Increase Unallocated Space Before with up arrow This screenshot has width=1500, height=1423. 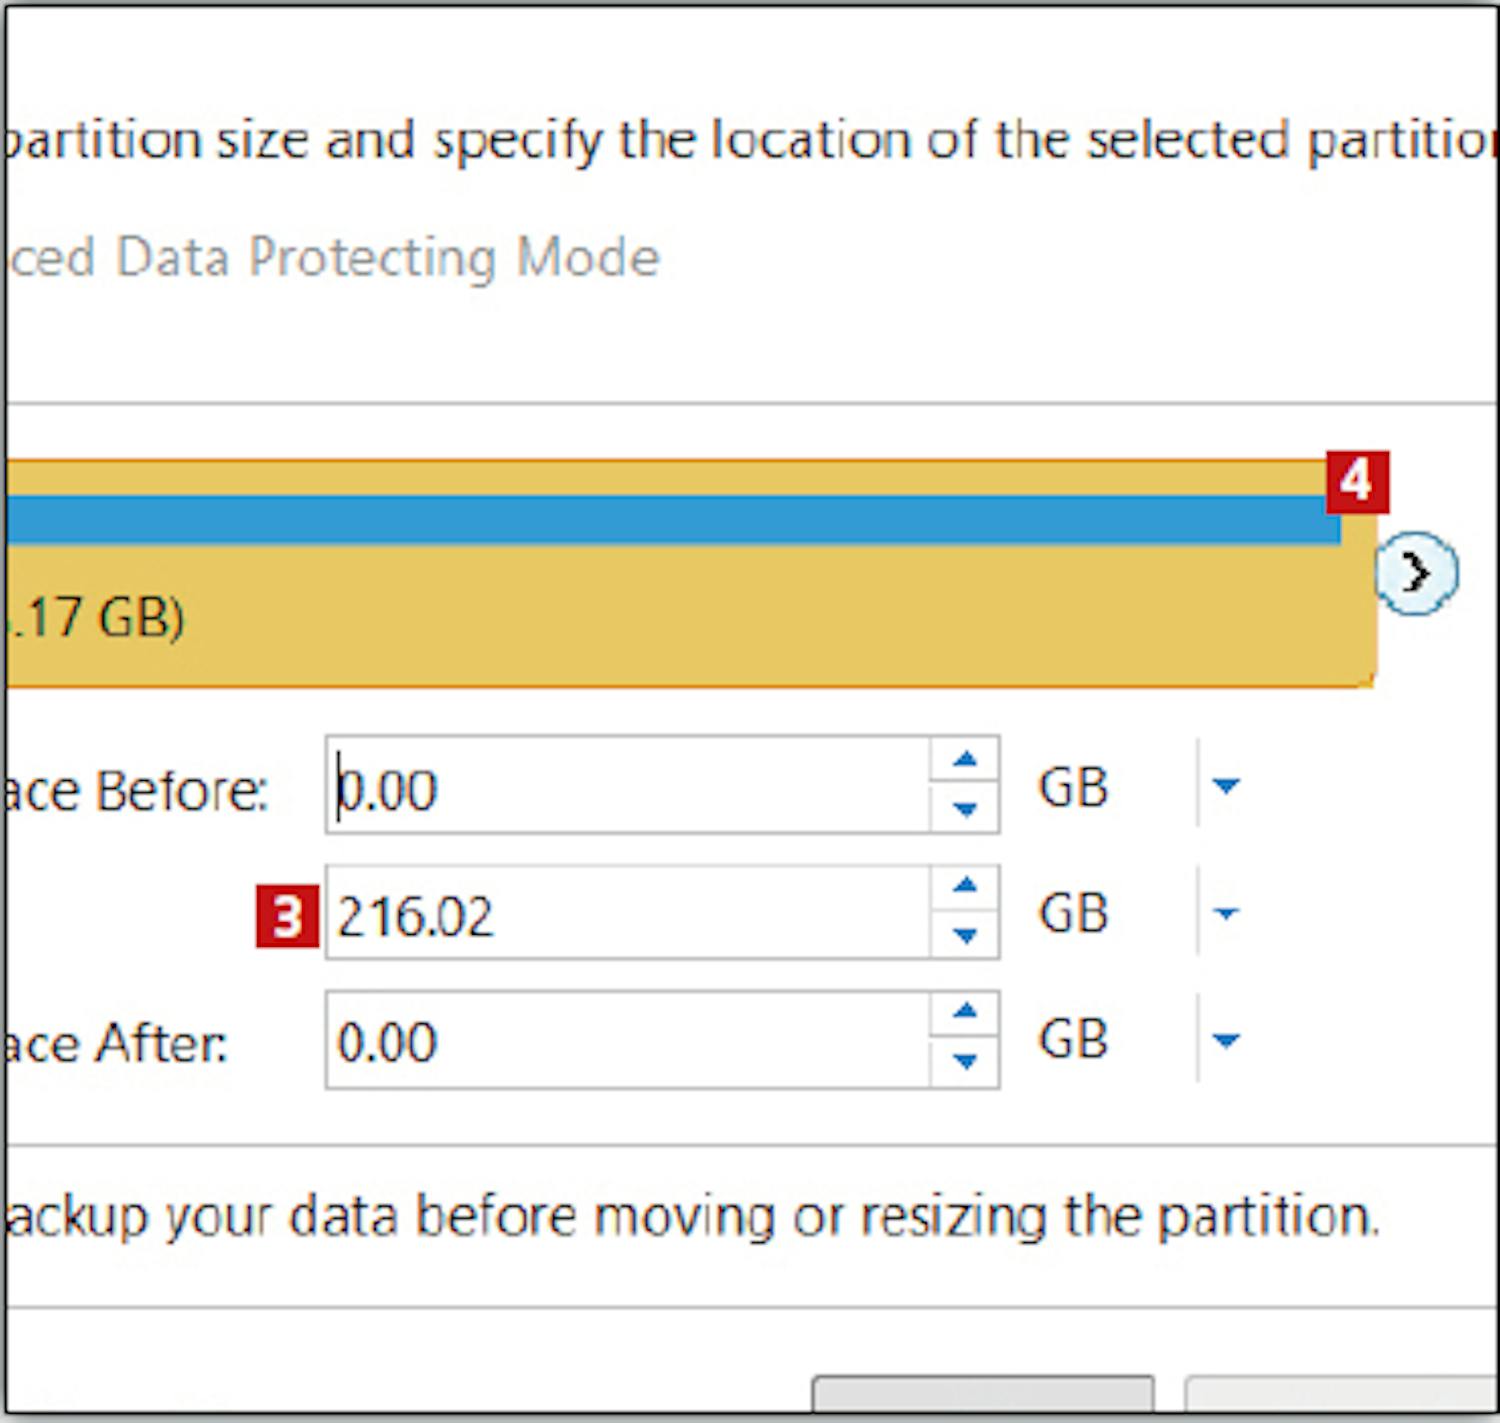click(965, 761)
